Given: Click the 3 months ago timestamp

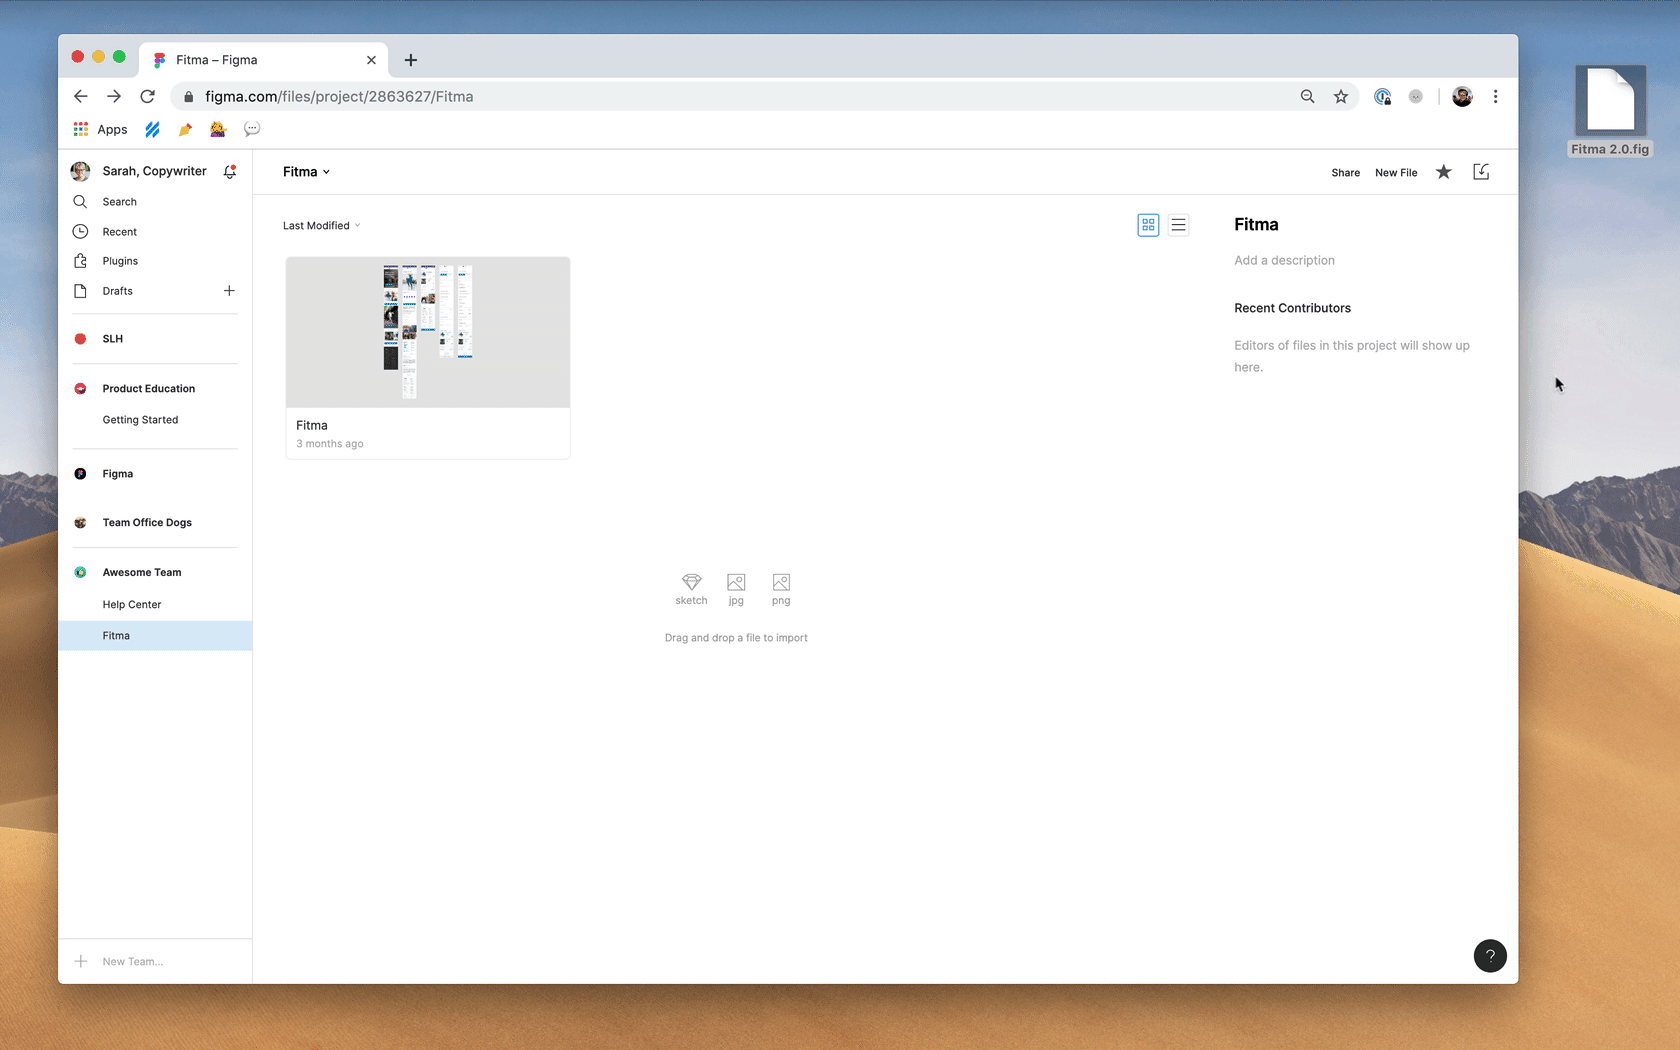Looking at the screenshot, I should (330, 444).
